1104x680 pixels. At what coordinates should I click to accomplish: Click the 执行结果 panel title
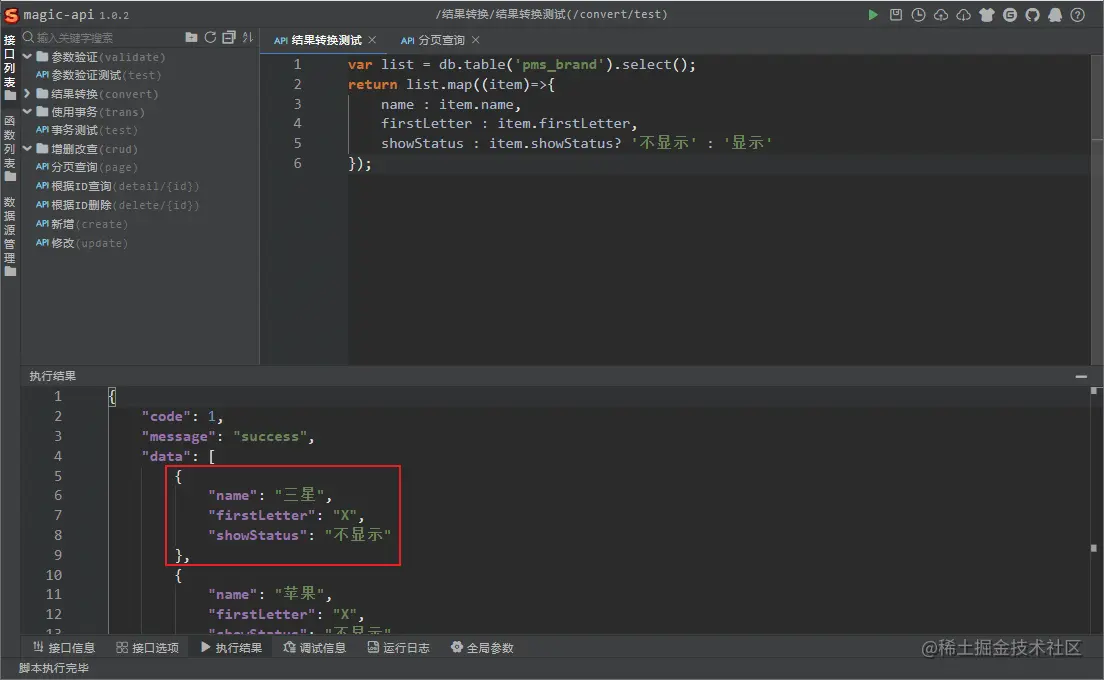[53, 377]
